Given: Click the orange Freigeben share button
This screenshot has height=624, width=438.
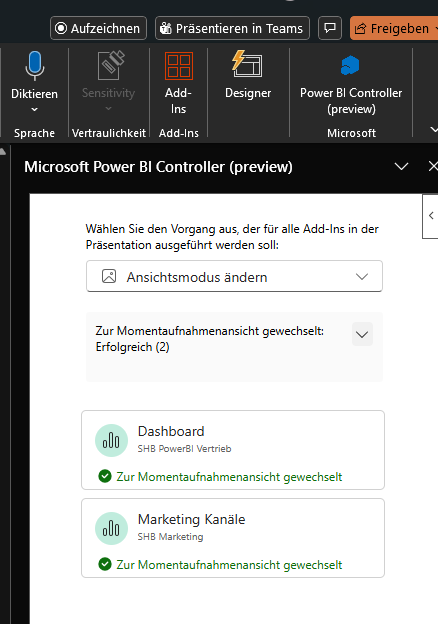Looking at the screenshot, I should coord(394,28).
